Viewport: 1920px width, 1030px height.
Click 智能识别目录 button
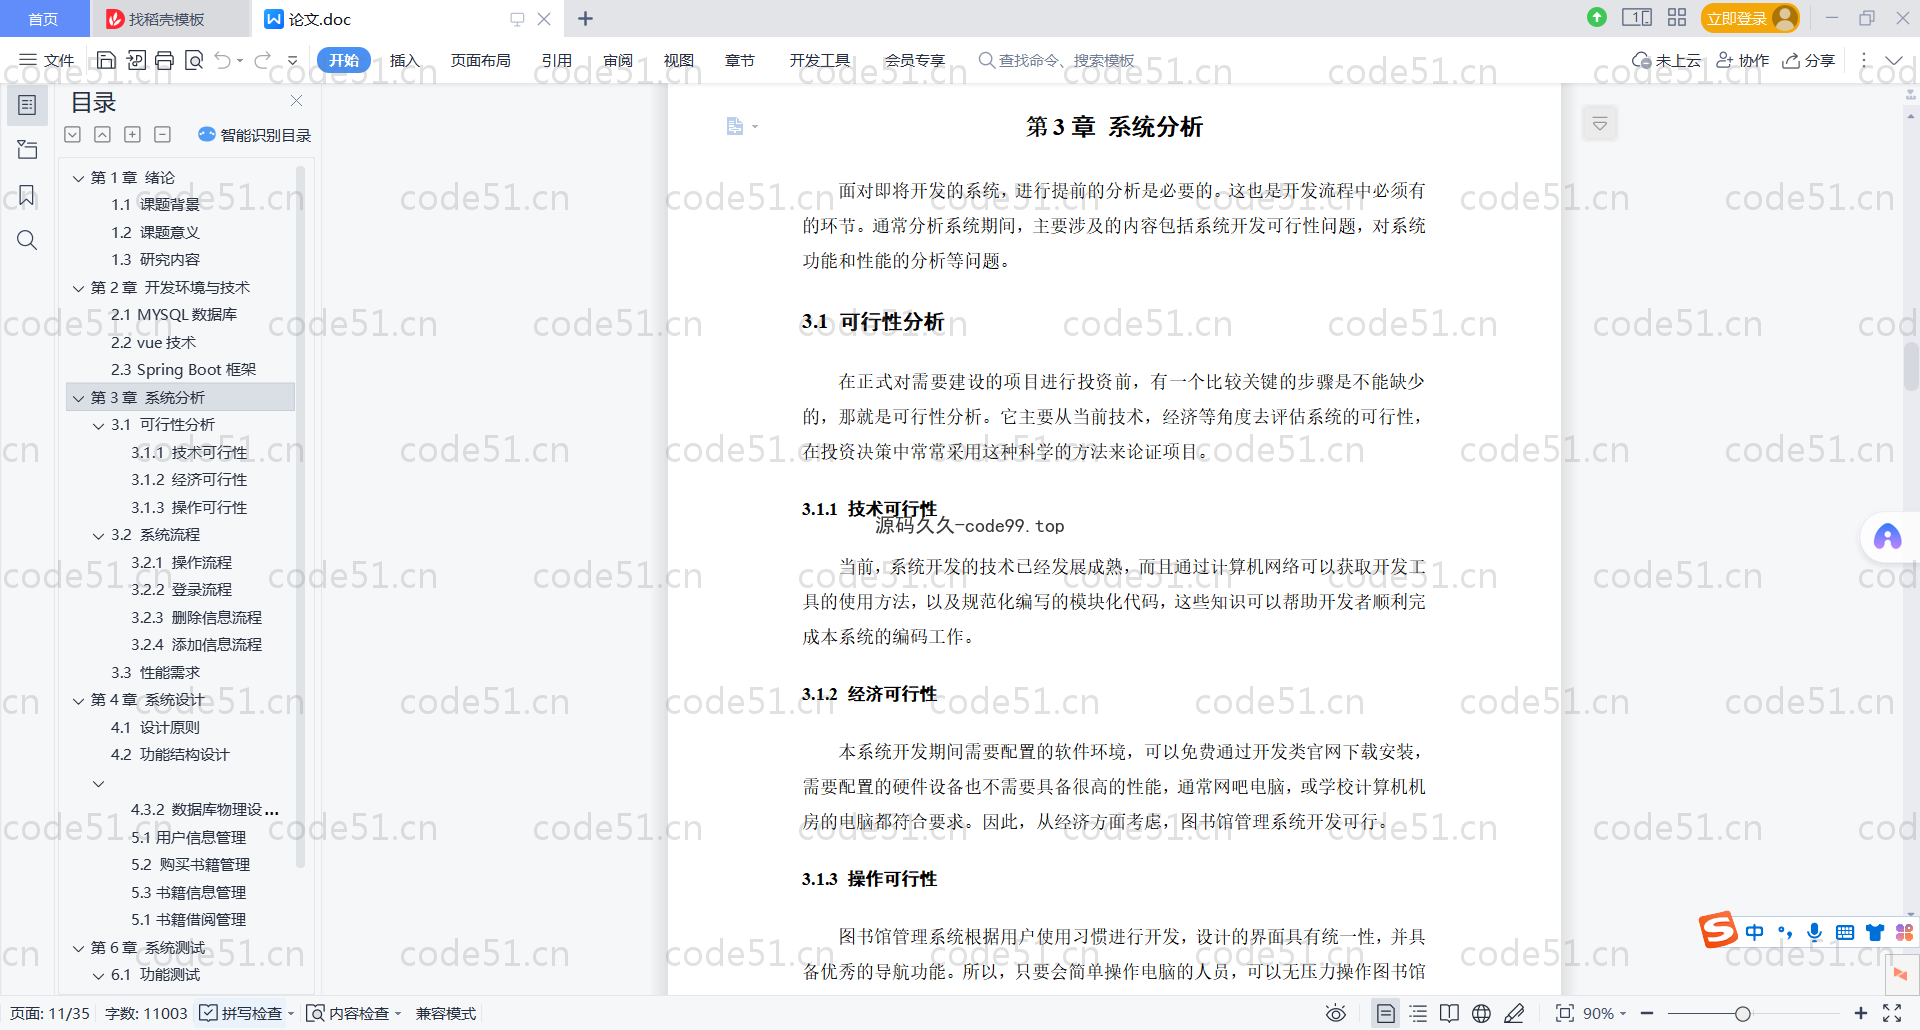(255, 134)
